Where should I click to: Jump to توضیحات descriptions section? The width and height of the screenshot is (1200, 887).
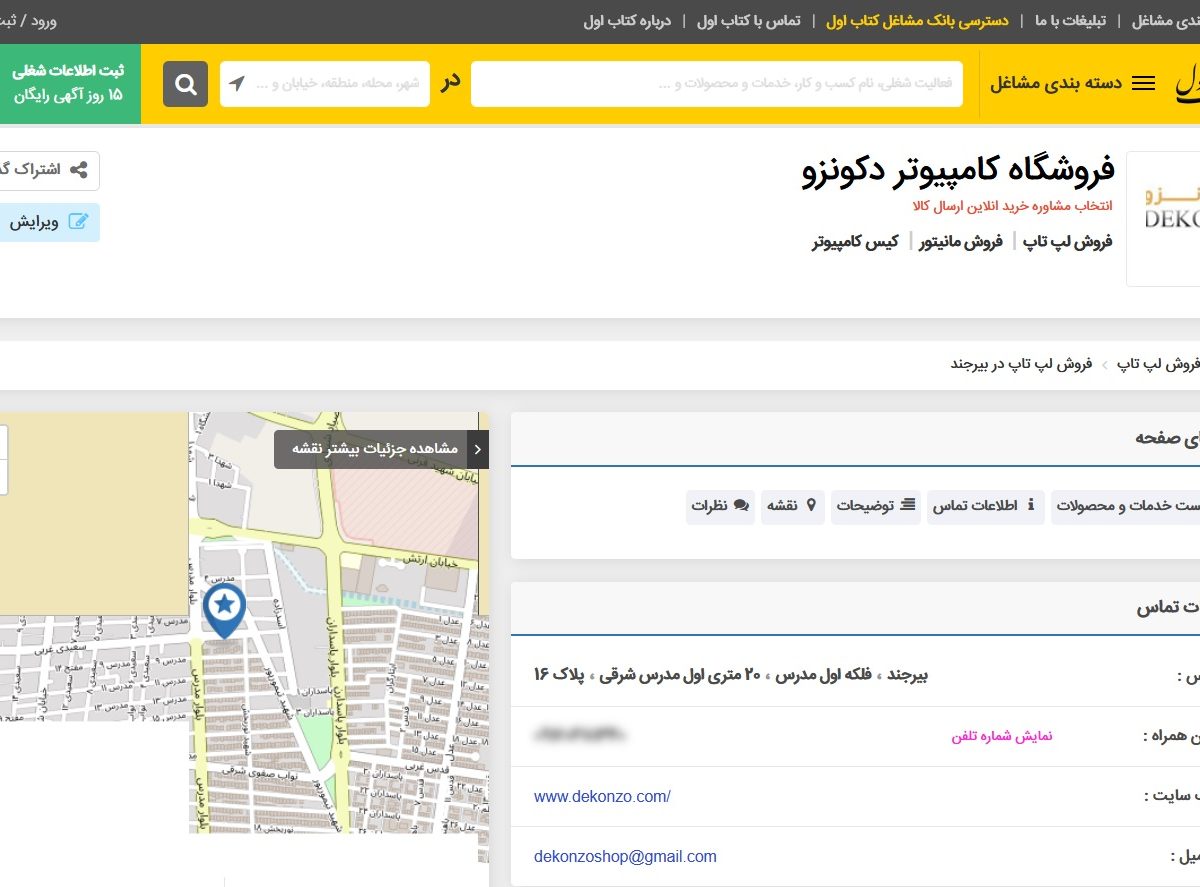[876, 506]
